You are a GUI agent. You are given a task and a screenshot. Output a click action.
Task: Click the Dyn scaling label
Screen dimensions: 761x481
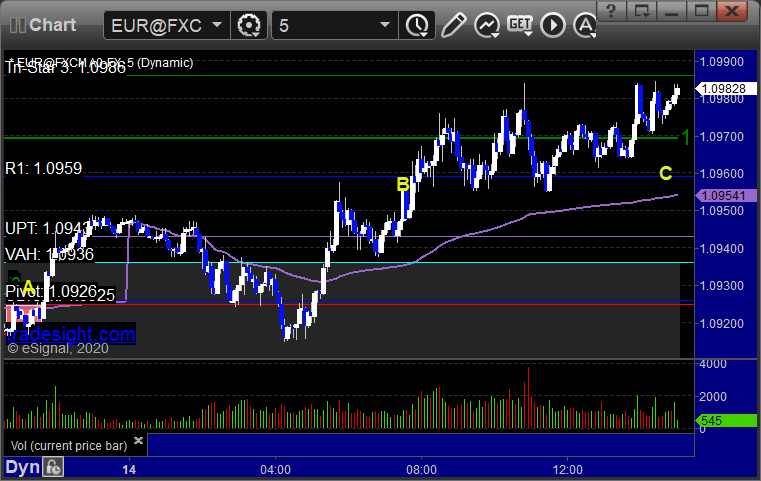pyautogui.click(x=22, y=467)
